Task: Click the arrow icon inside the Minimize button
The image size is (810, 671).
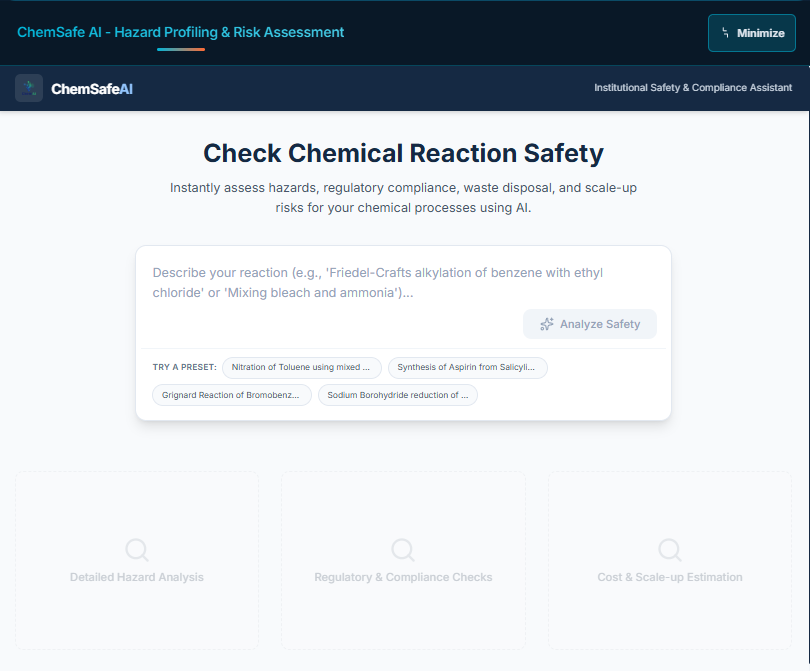Action: (726, 33)
